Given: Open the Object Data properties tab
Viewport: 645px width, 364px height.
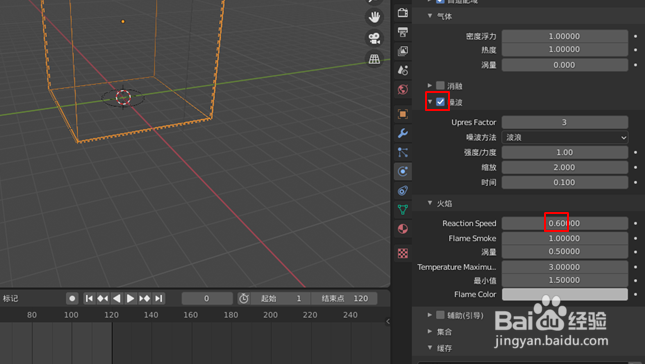Looking at the screenshot, I should pos(403,210).
